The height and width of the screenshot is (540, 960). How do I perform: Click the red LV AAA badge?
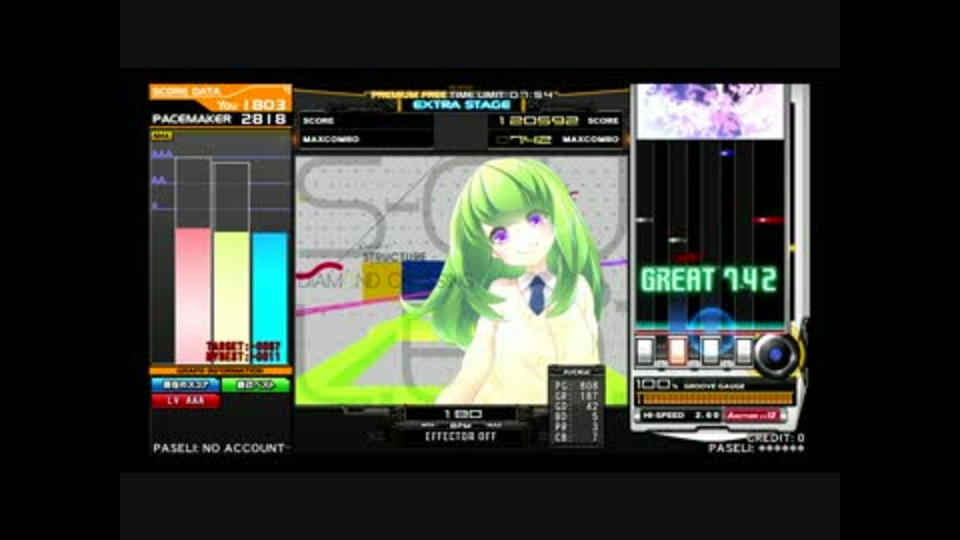tap(185, 400)
